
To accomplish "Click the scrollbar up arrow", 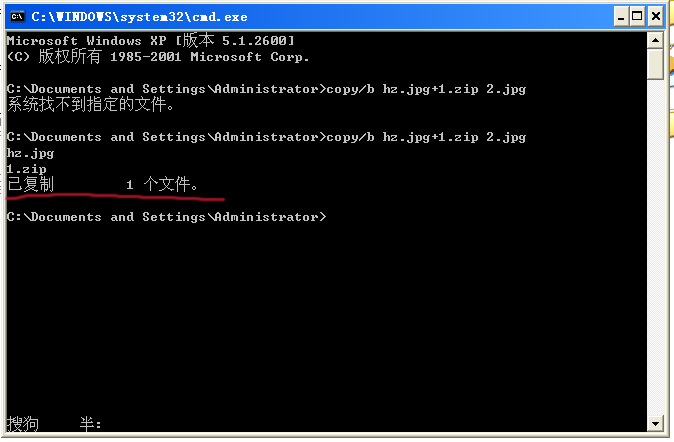I will (x=656, y=39).
